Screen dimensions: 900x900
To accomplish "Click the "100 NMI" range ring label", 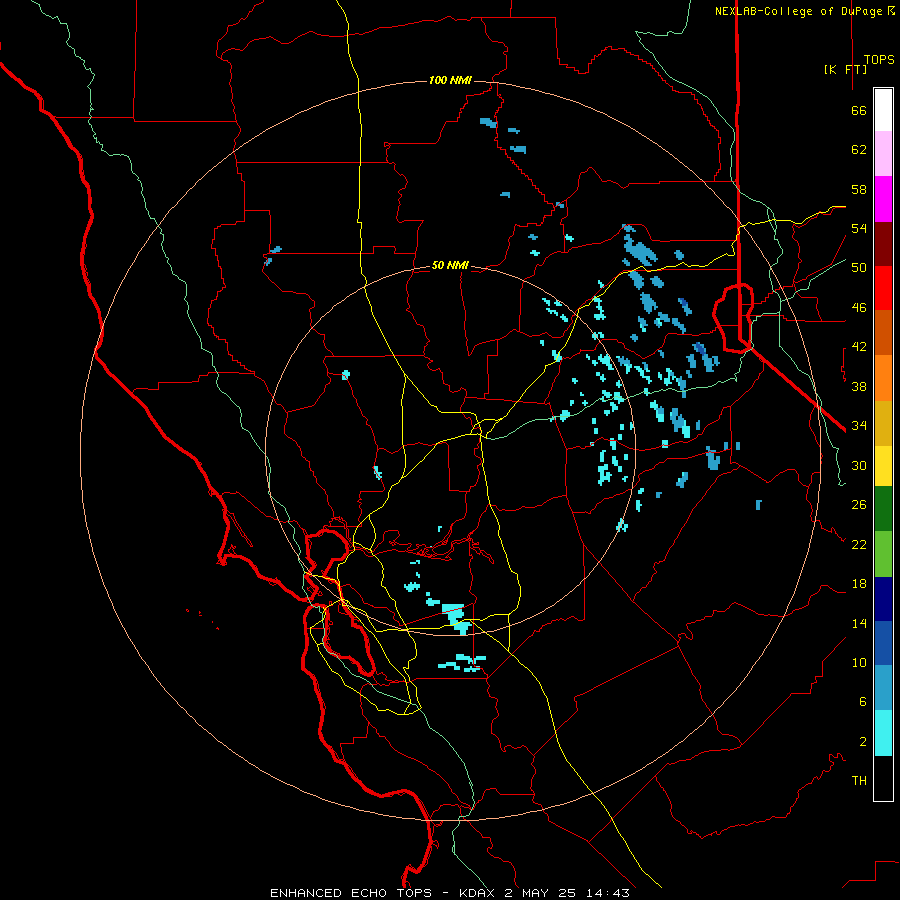I will (x=450, y=80).
